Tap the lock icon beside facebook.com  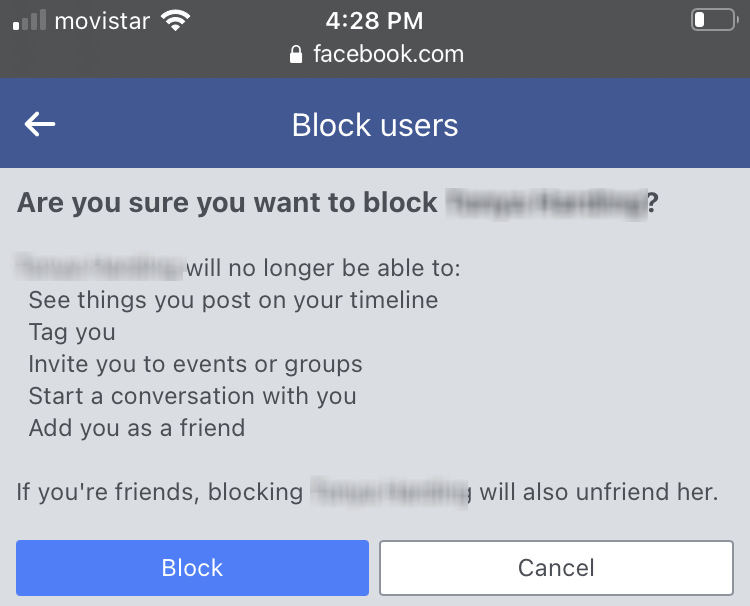[x=295, y=54]
